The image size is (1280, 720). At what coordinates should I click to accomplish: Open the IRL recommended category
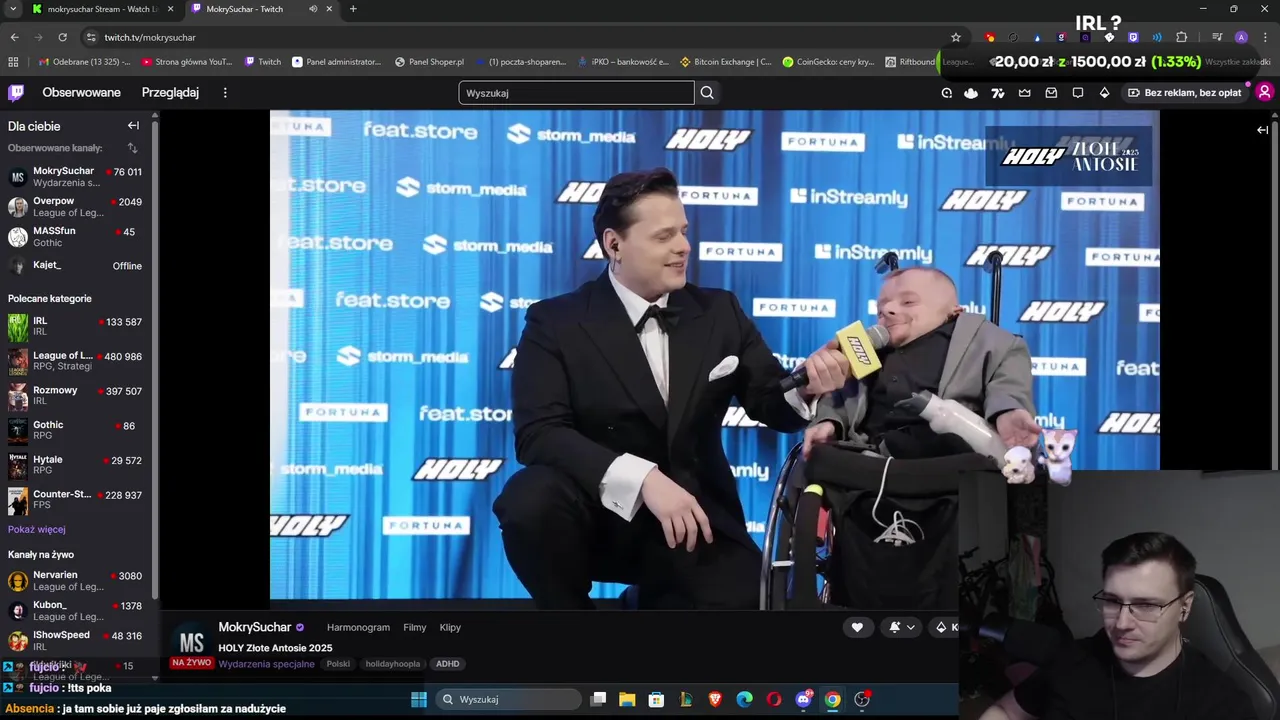(75, 327)
